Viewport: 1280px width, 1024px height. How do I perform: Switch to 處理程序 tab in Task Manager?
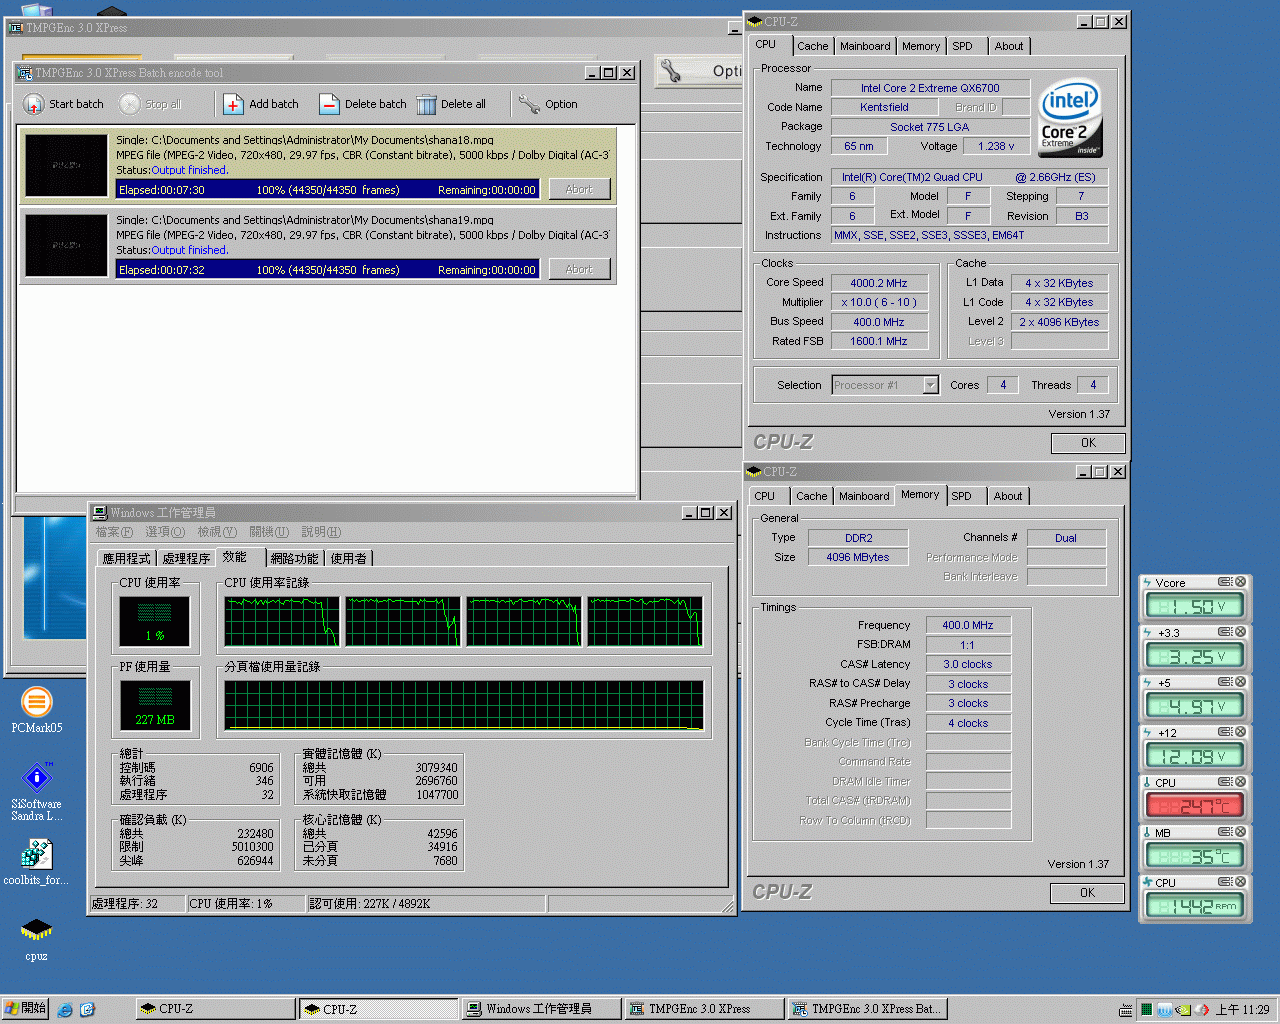tap(186, 558)
